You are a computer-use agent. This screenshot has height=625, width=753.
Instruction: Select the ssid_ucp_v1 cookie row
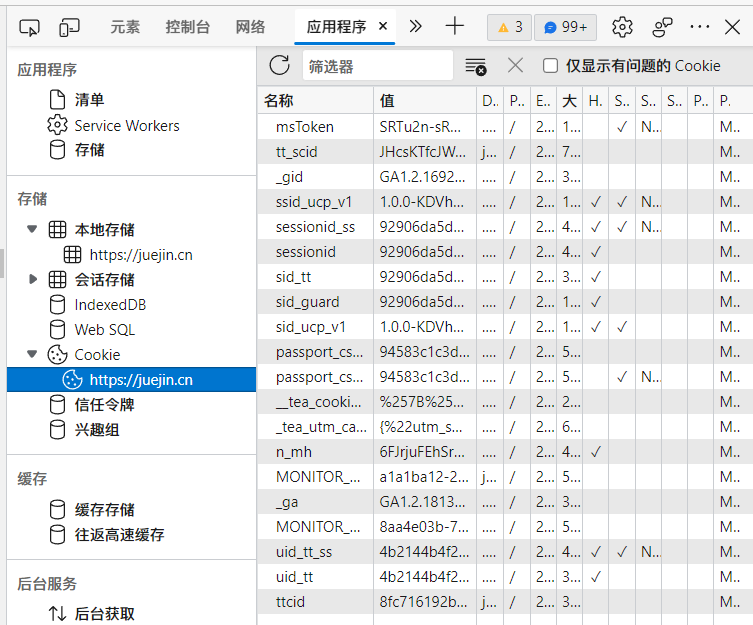click(x=505, y=202)
